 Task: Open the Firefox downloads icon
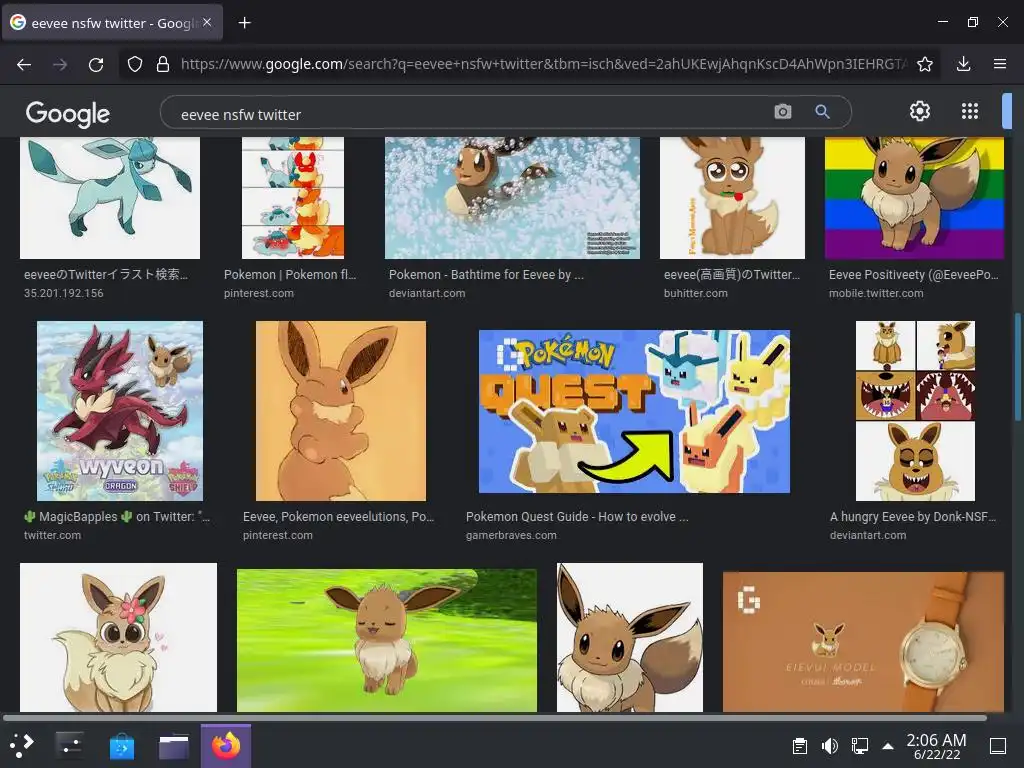coord(963,64)
